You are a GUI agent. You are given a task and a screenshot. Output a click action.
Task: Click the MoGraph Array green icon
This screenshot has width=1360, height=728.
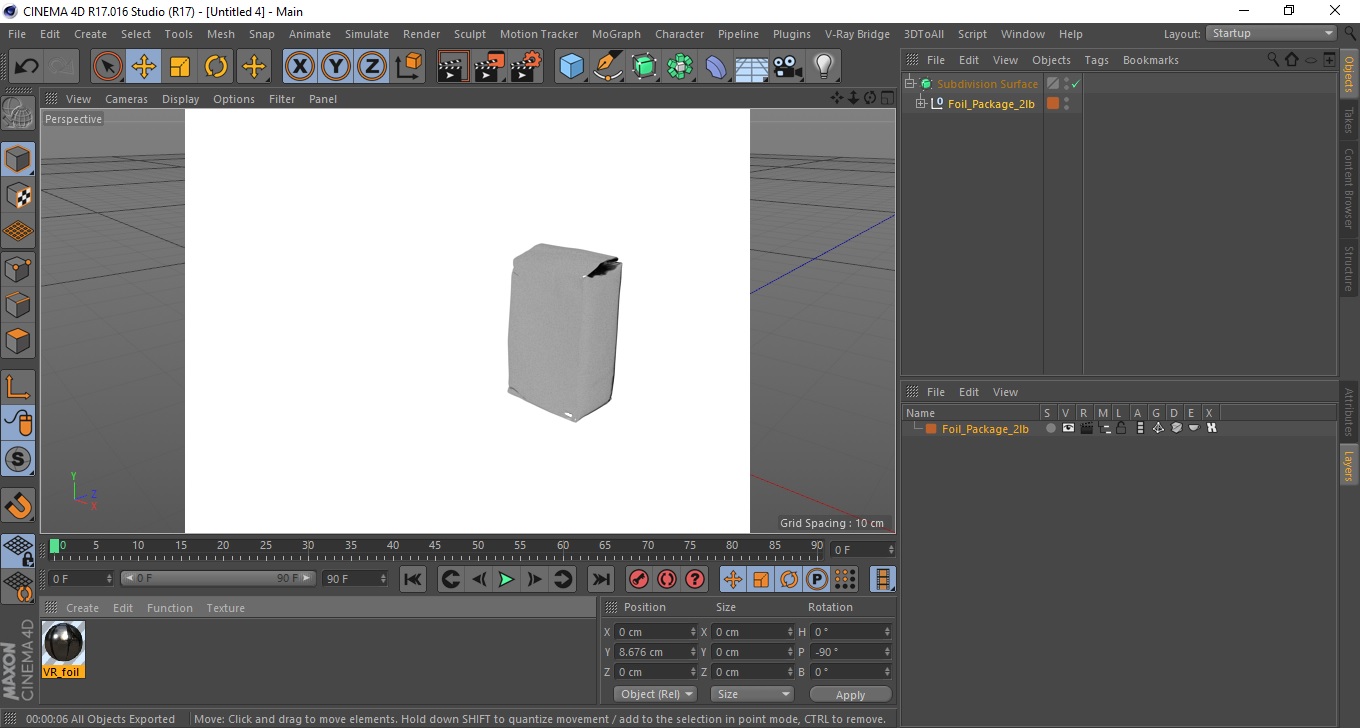[x=680, y=67]
